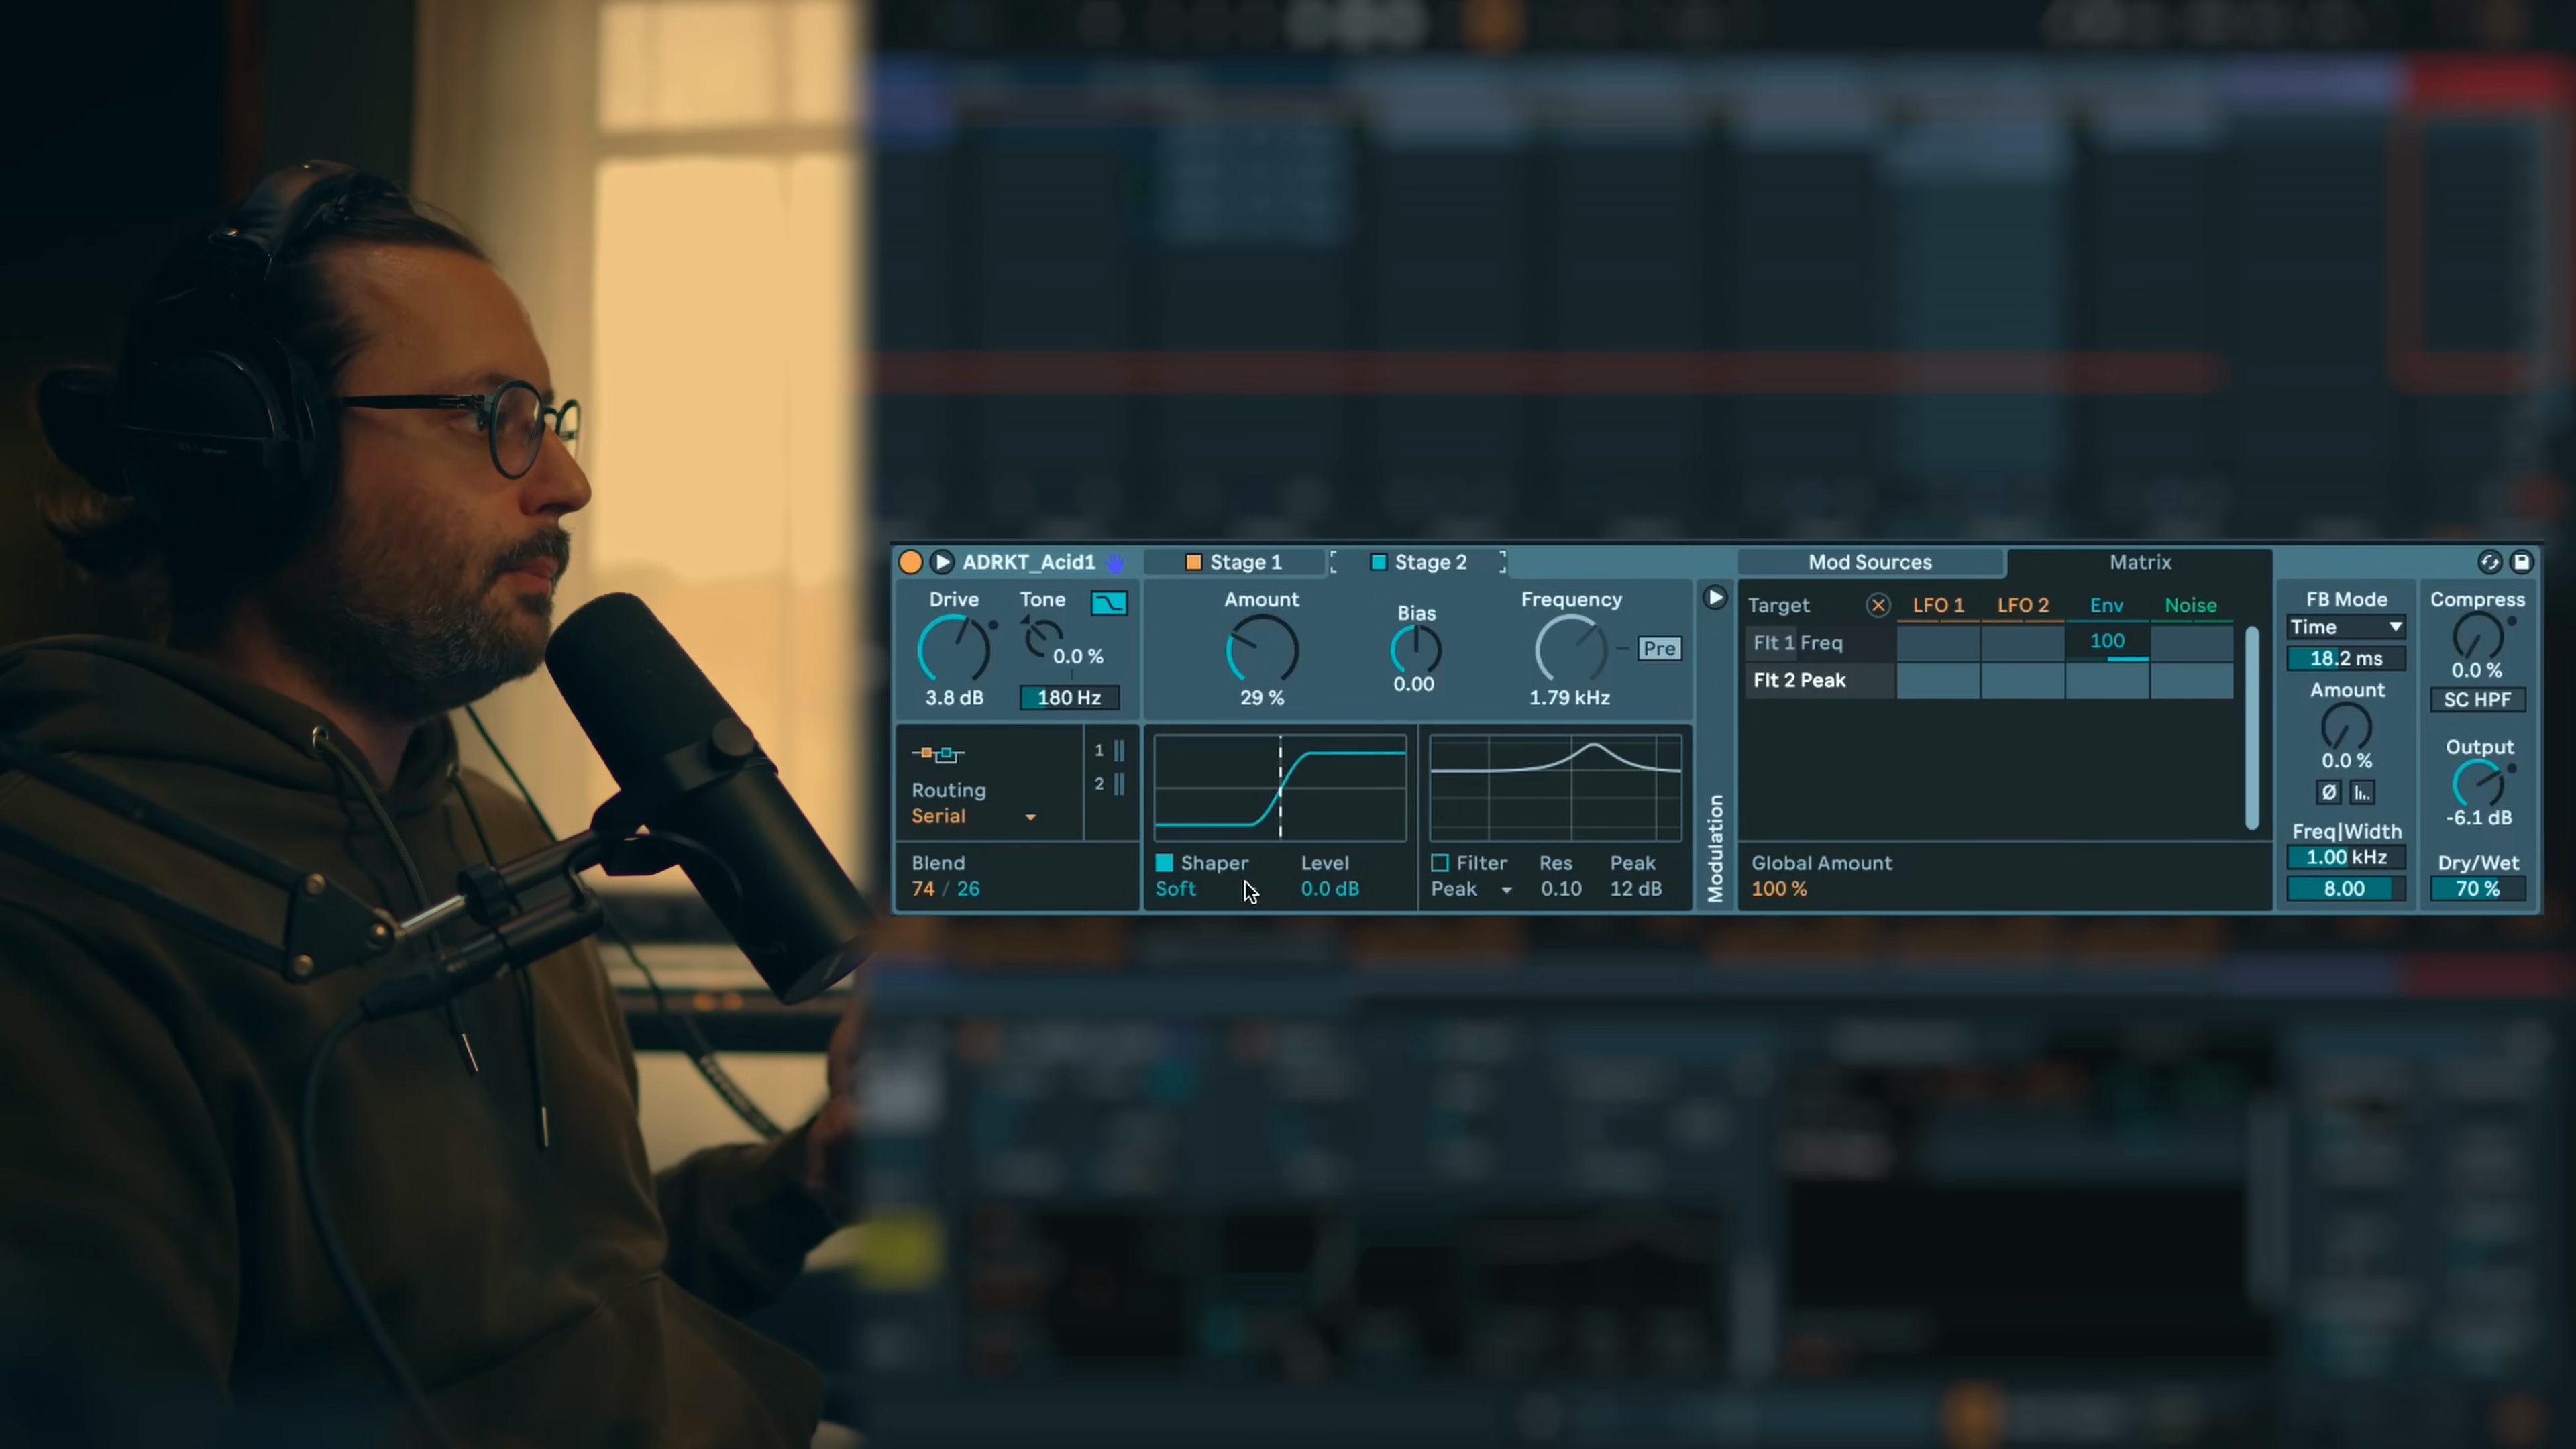Image resolution: width=2576 pixels, height=1449 pixels.
Task: Select the Flt 2 Peak target row
Action: point(1800,680)
